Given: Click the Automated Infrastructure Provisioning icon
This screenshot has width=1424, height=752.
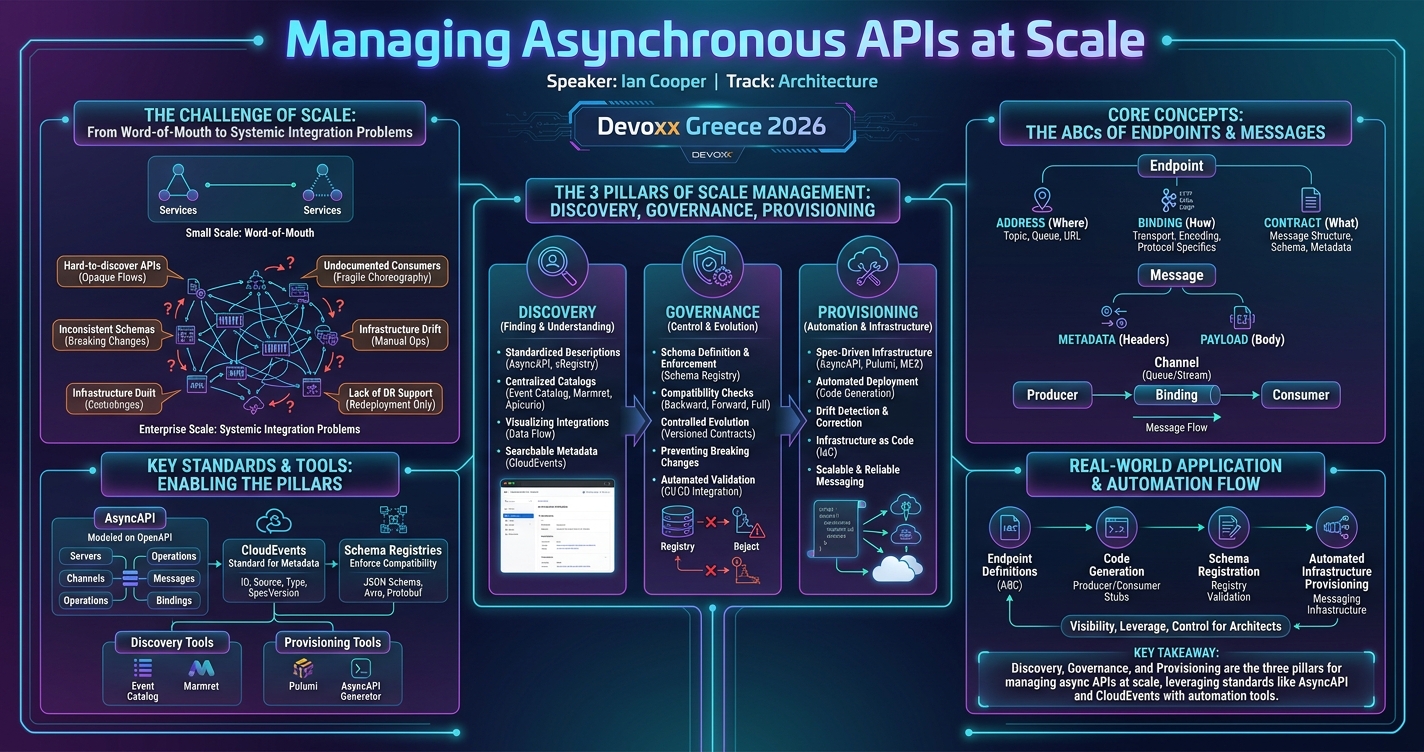Looking at the screenshot, I should tap(1336, 528).
